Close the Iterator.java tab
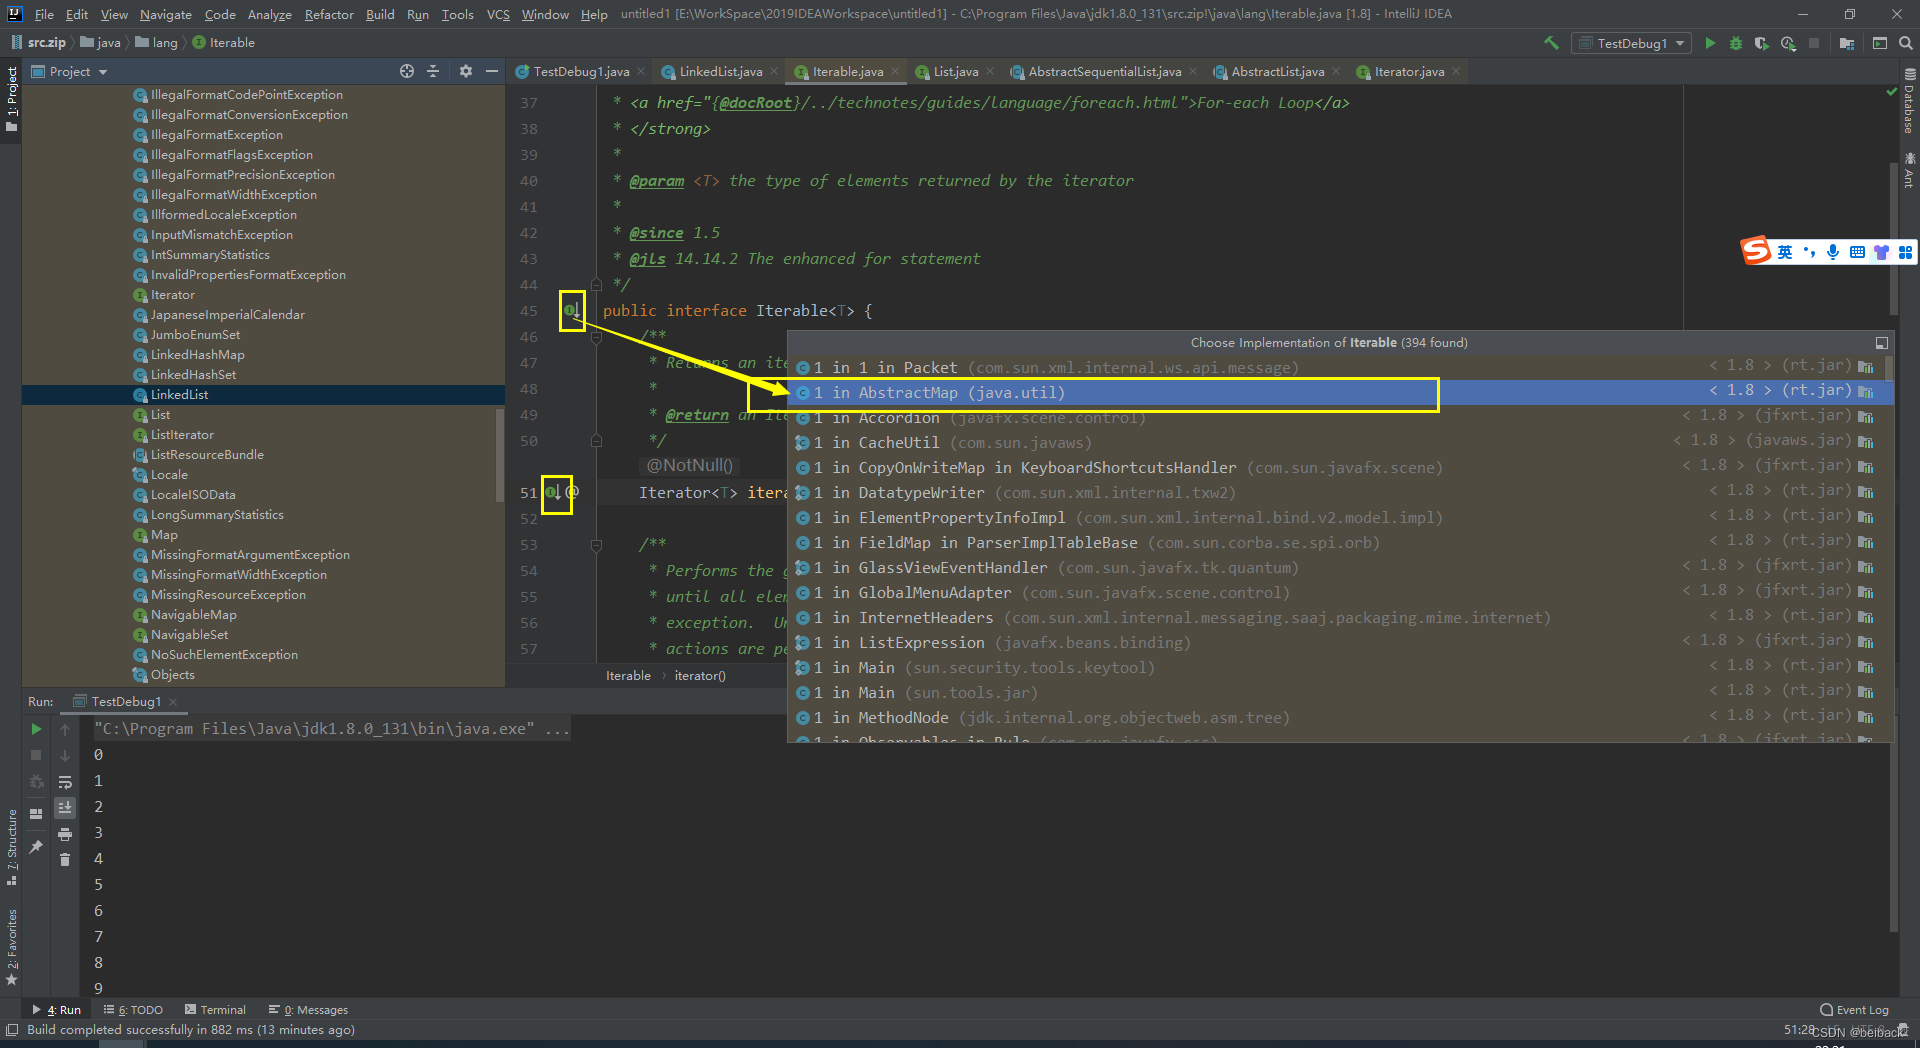 point(1456,71)
